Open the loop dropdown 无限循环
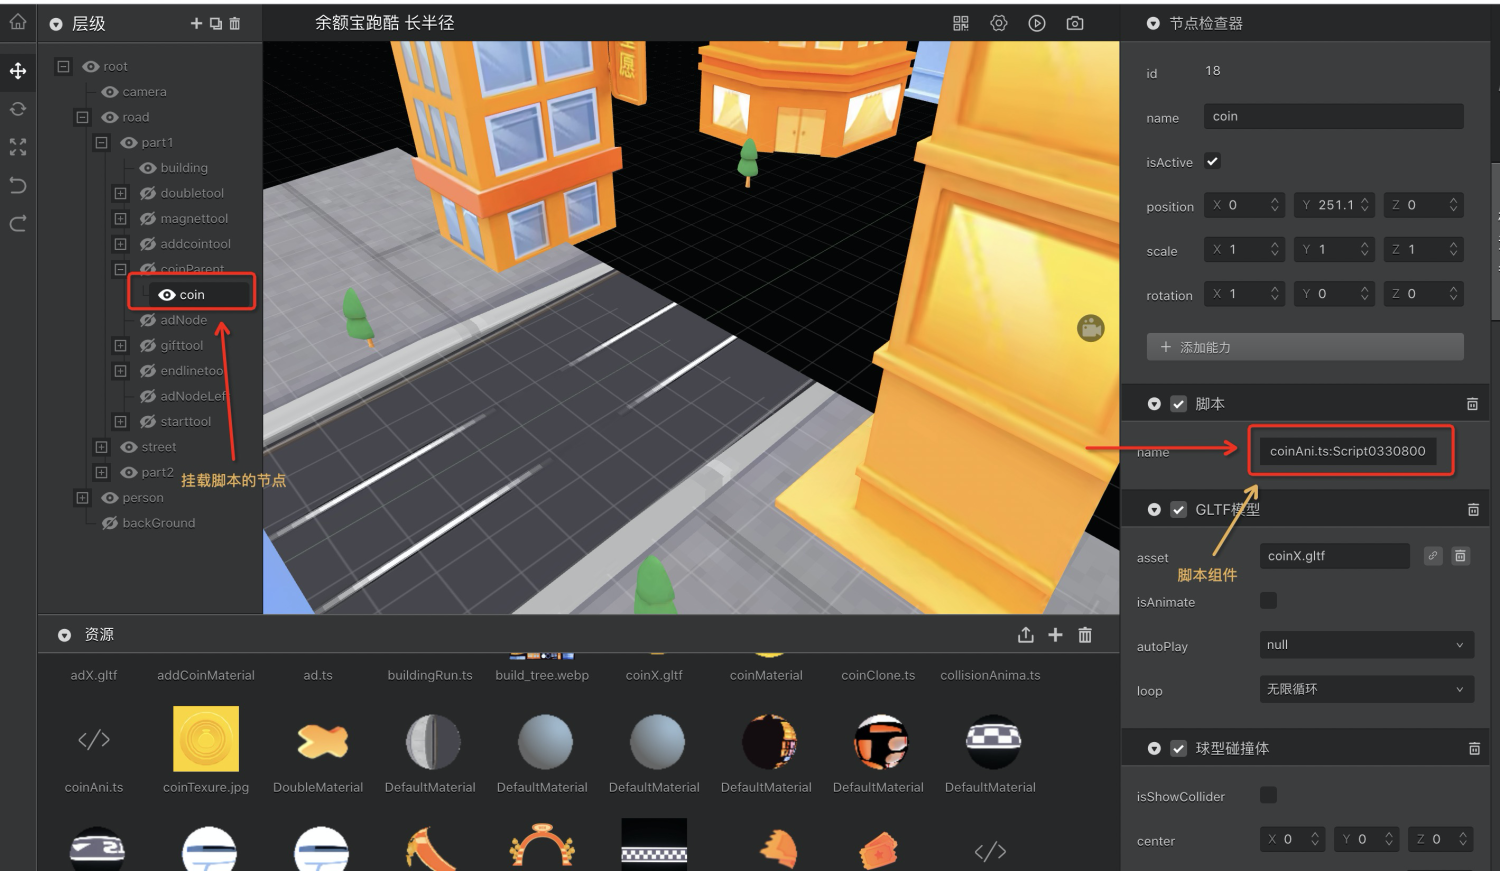The width and height of the screenshot is (1500, 871). (x=1366, y=689)
